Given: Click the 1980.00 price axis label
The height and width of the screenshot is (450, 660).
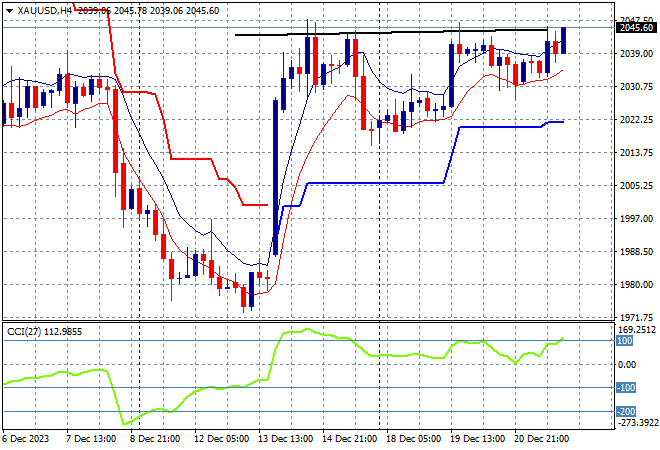Looking at the screenshot, I should [x=636, y=285].
